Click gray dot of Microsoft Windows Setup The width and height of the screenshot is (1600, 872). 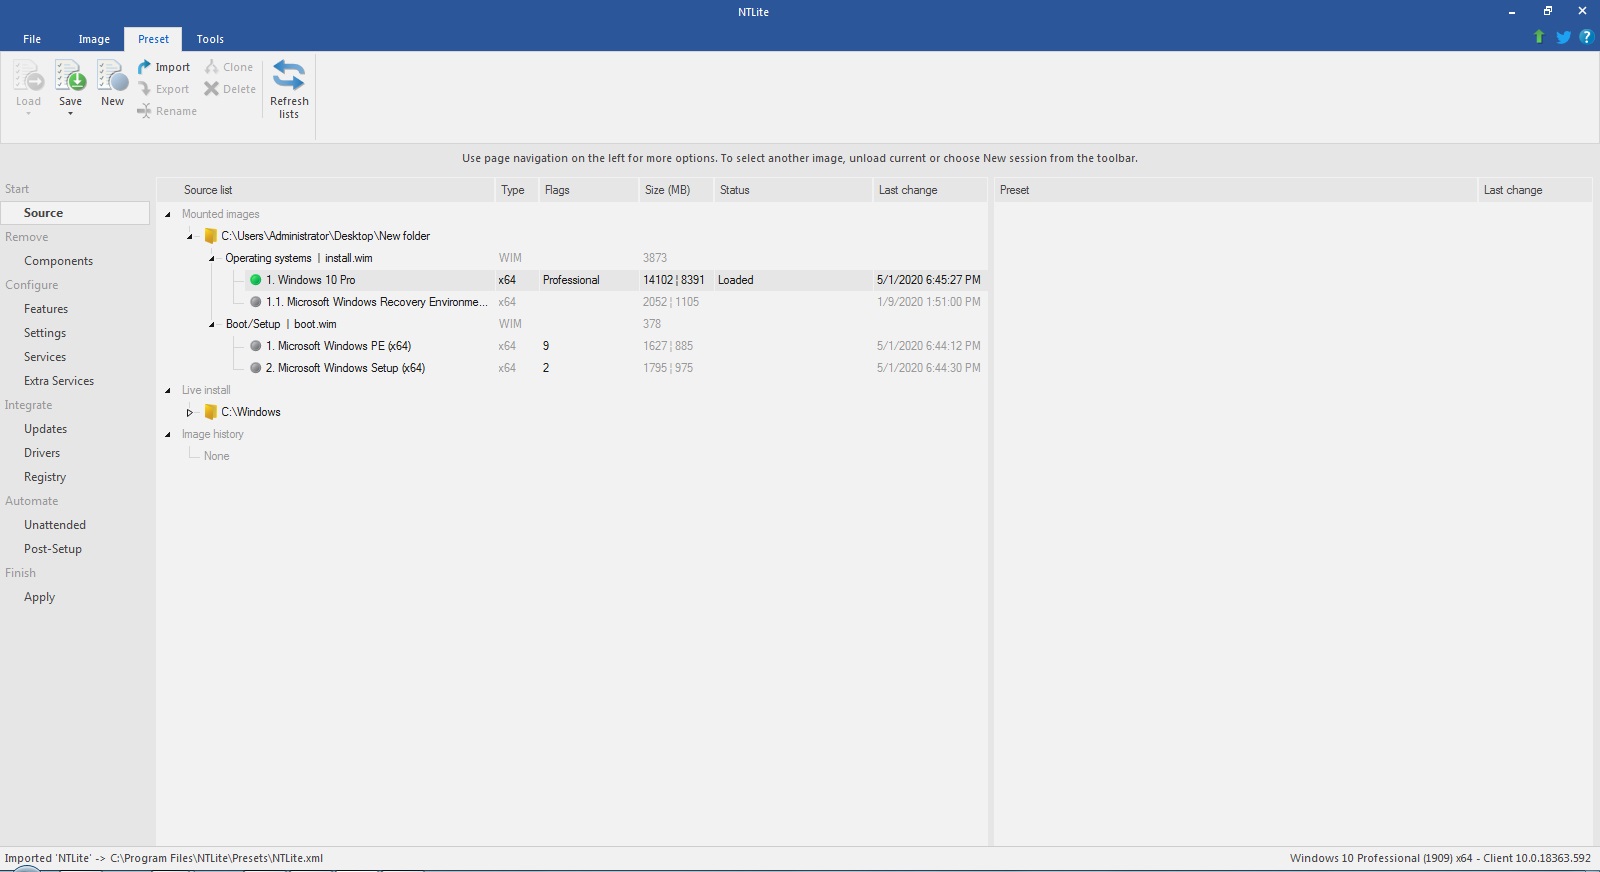(x=255, y=368)
